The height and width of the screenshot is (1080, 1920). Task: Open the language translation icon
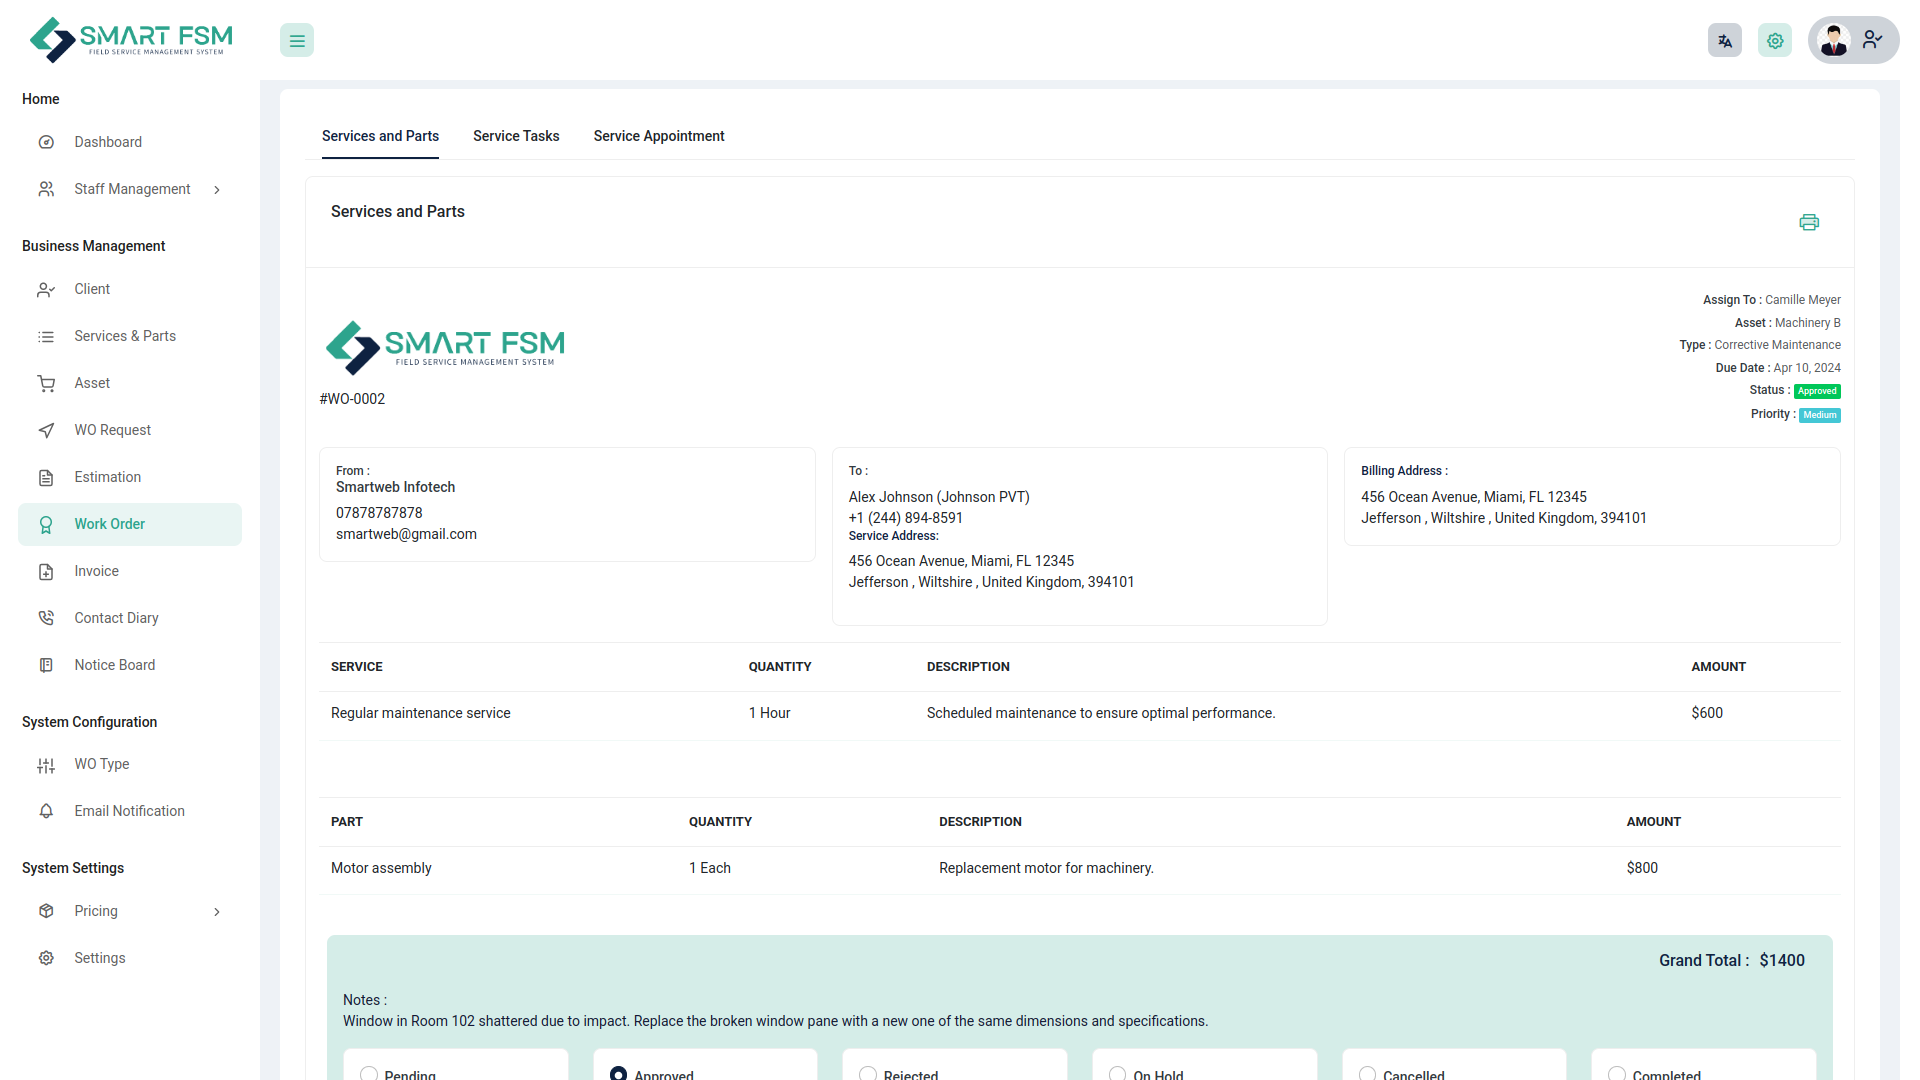tap(1724, 40)
